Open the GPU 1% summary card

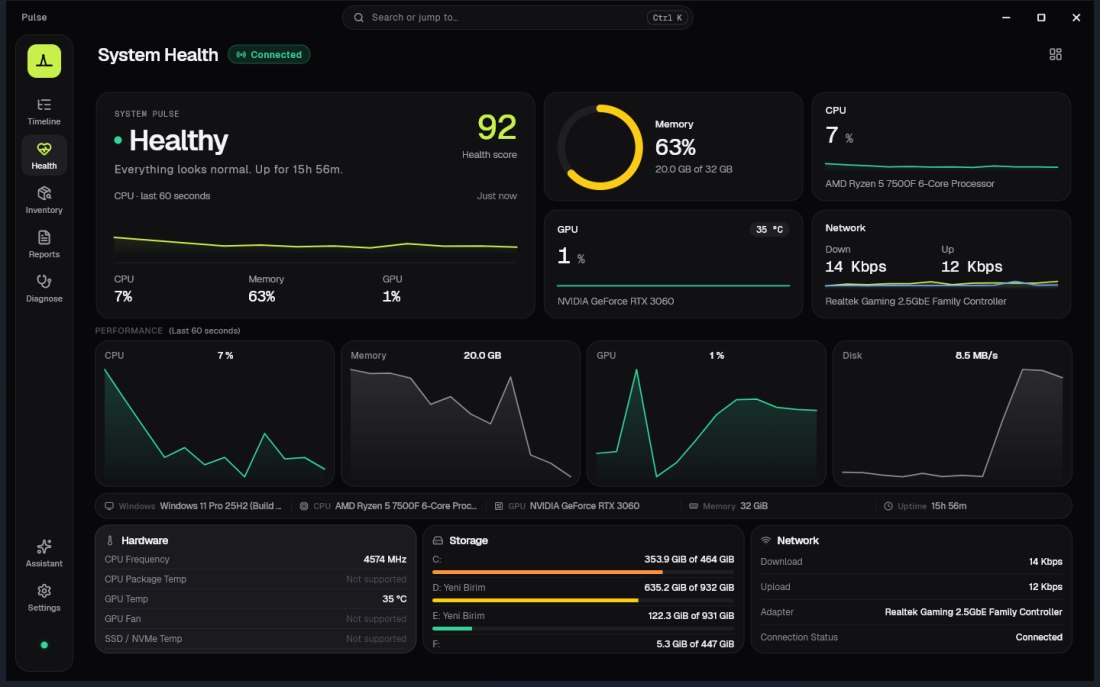coord(673,264)
